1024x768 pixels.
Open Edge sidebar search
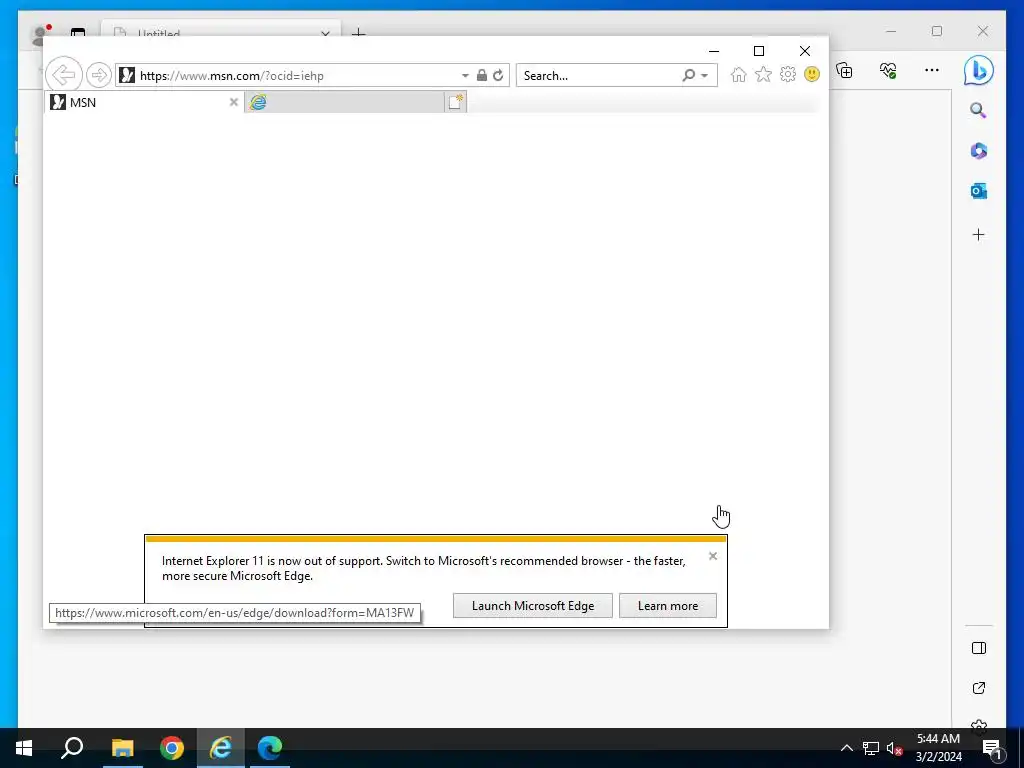[978, 110]
